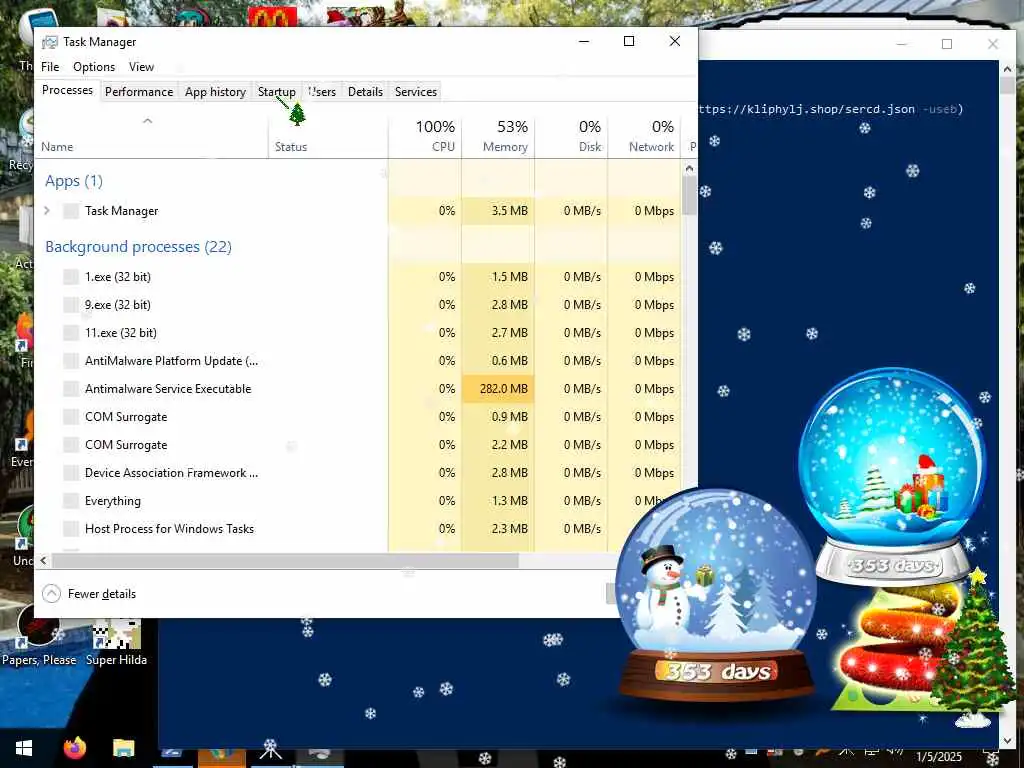
Task: Click the Fewer details circle arrow icon
Action: pos(51,594)
